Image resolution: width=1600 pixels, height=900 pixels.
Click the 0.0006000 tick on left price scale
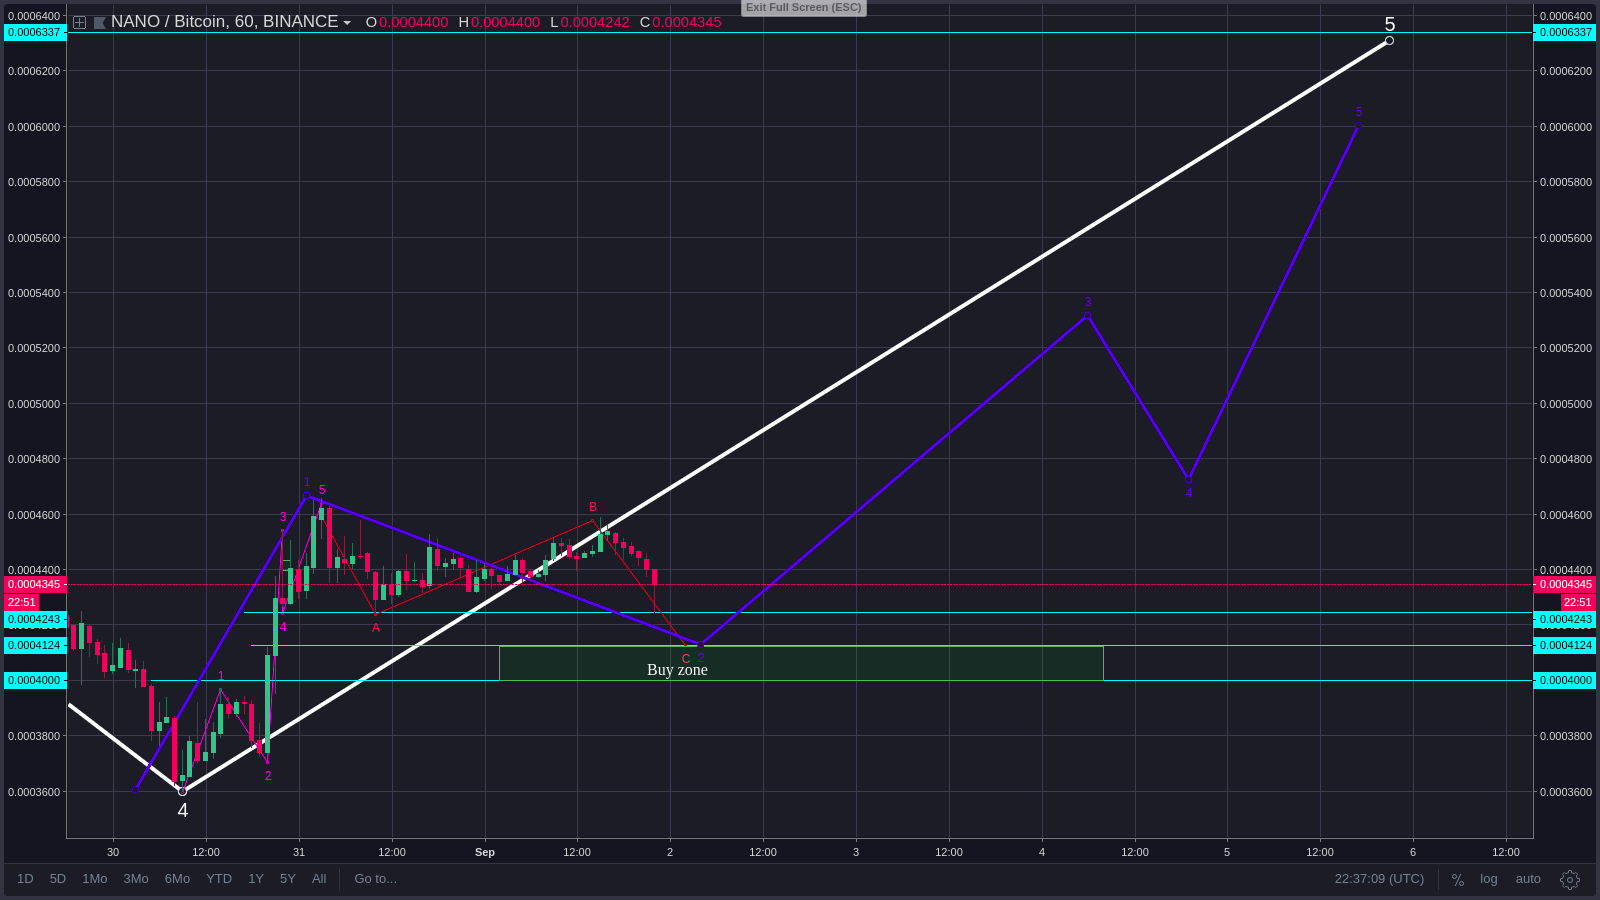point(34,127)
